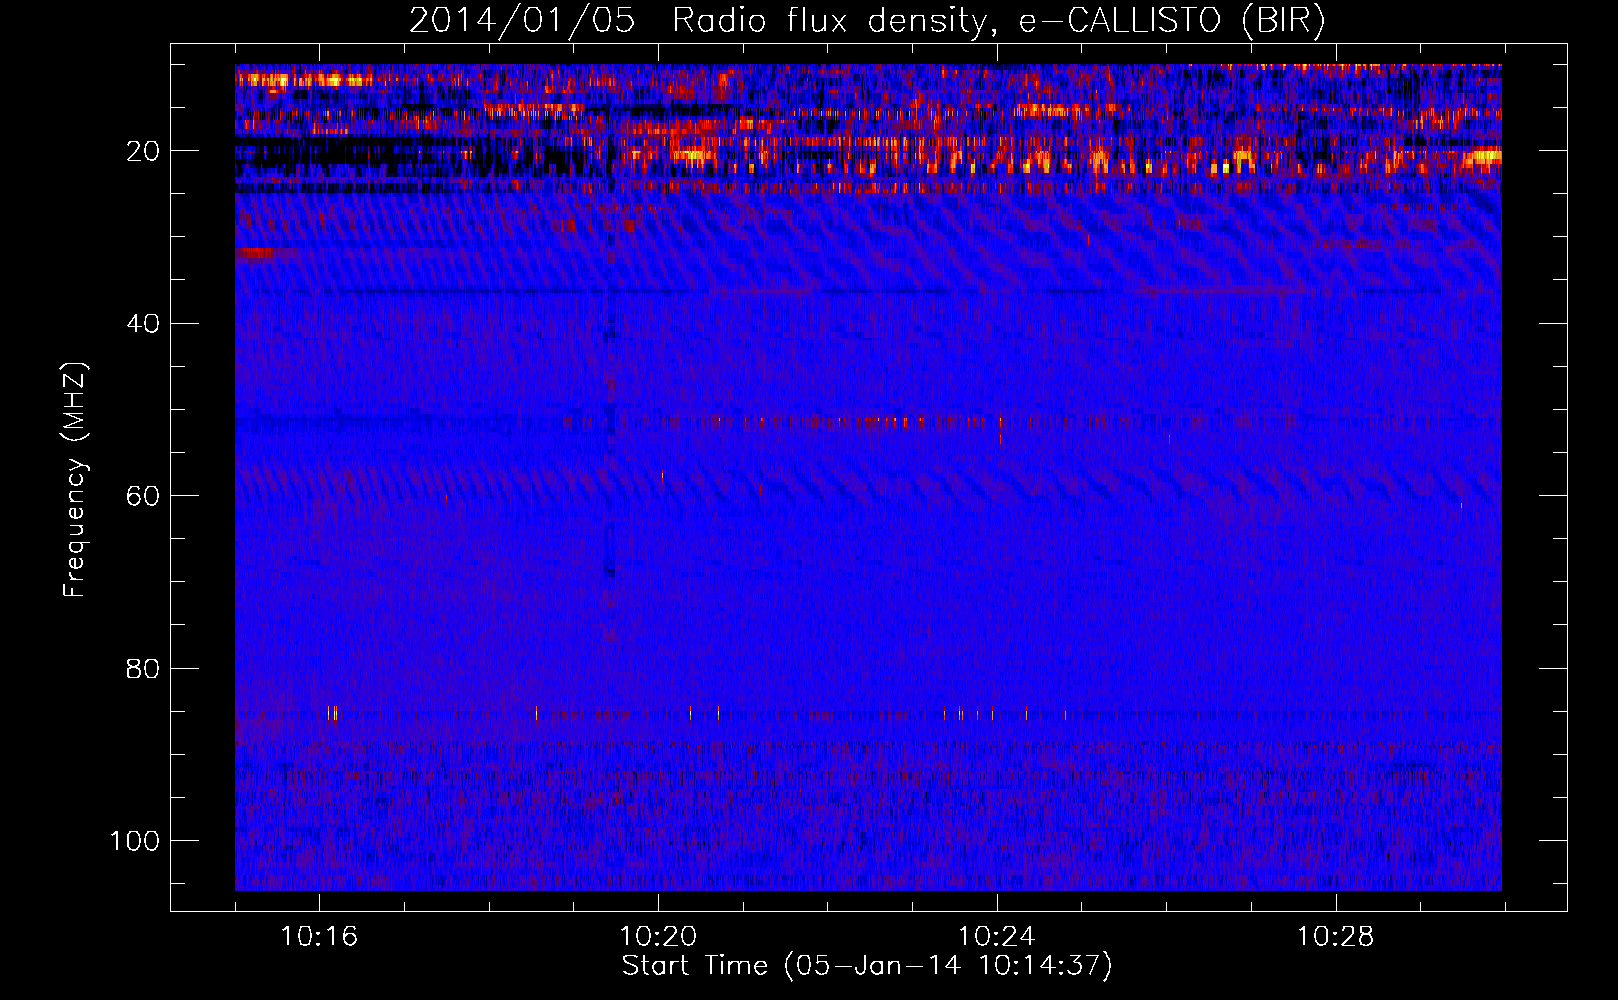Click the 80 MHz frequency tick label
This screenshot has height=1000, width=1618.
pos(143,669)
